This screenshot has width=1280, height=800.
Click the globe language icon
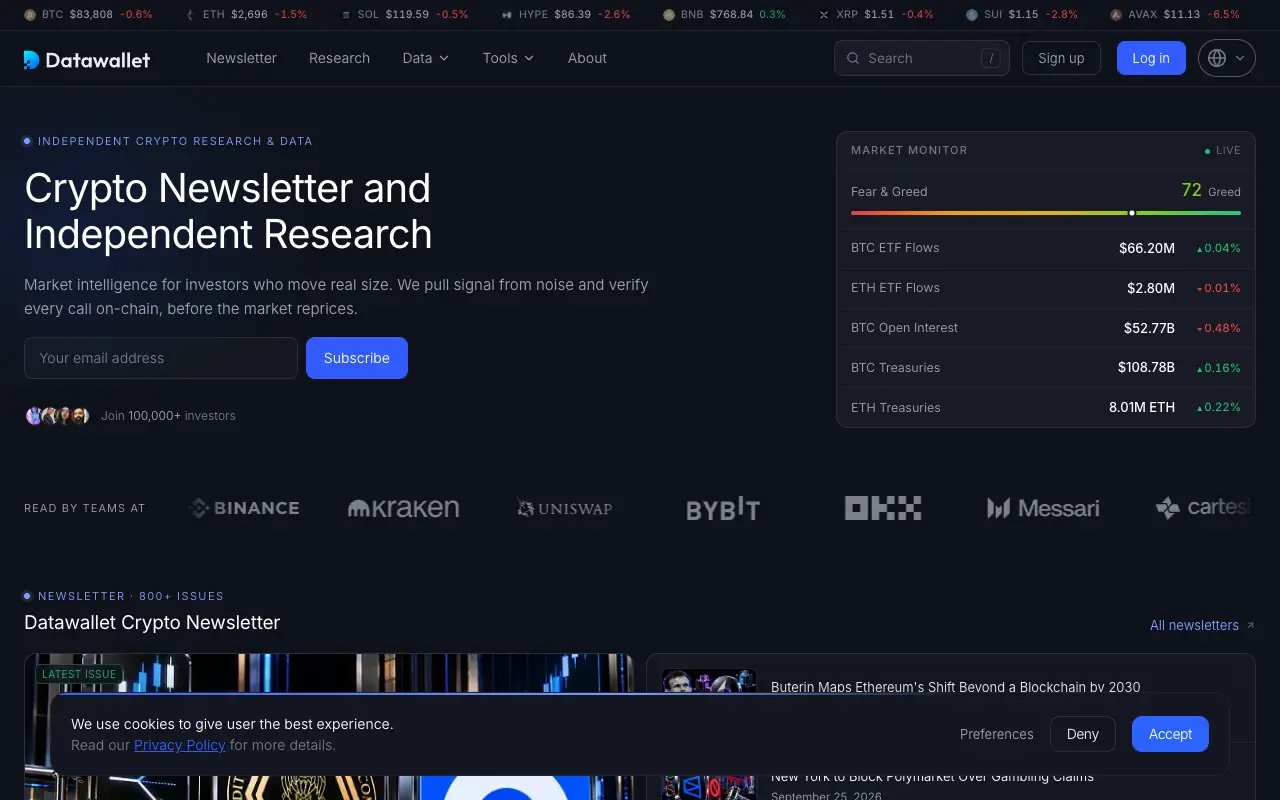pos(1217,58)
